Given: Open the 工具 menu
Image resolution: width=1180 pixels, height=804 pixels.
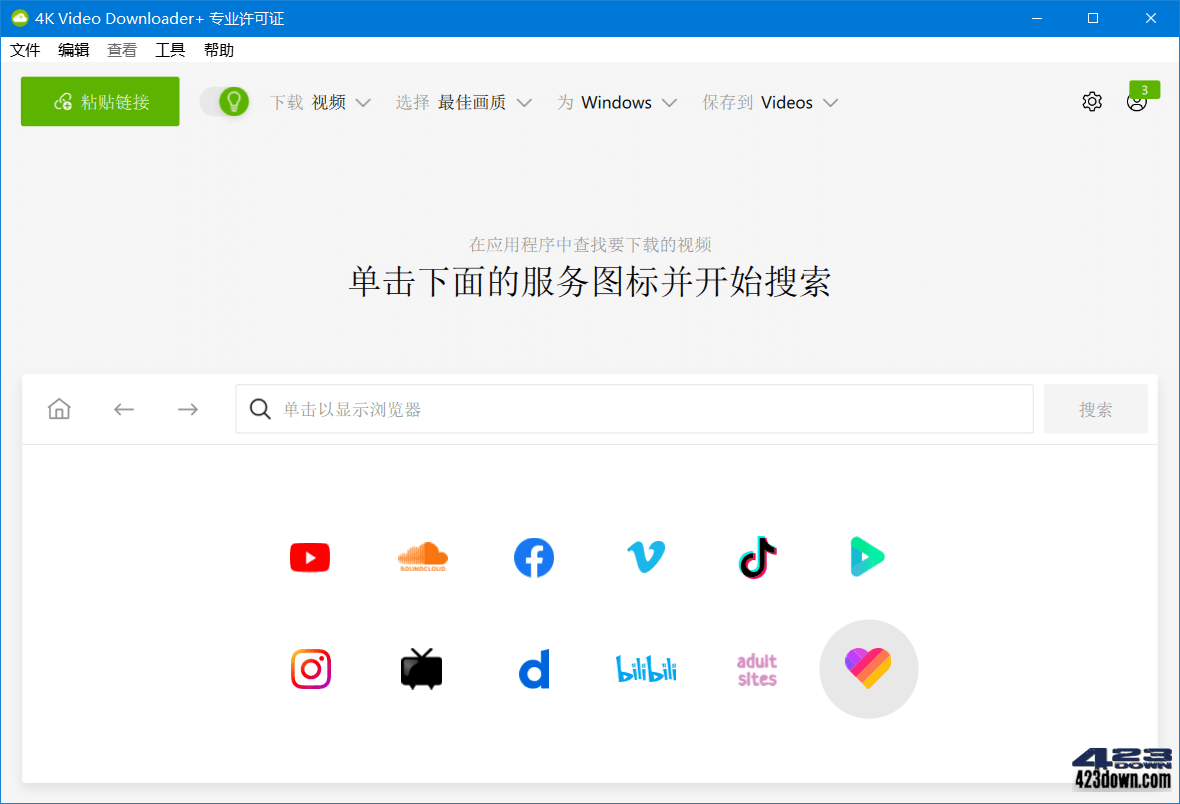Looking at the screenshot, I should (x=170, y=49).
